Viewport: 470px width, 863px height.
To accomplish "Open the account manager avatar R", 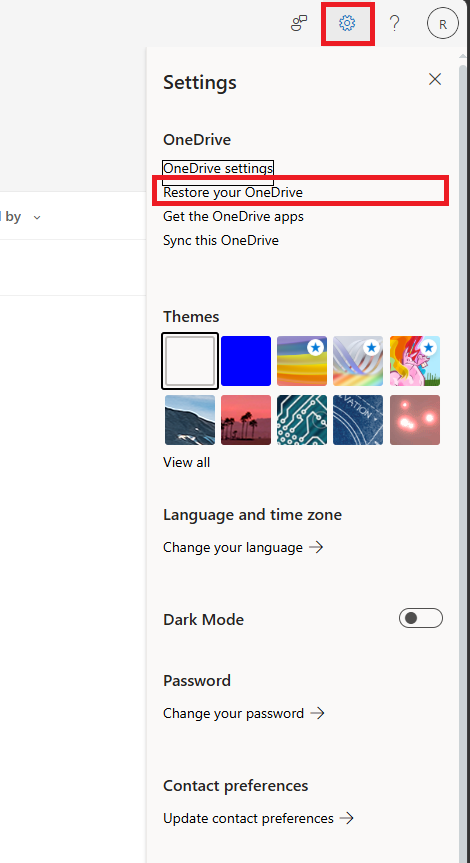I will tap(442, 24).
